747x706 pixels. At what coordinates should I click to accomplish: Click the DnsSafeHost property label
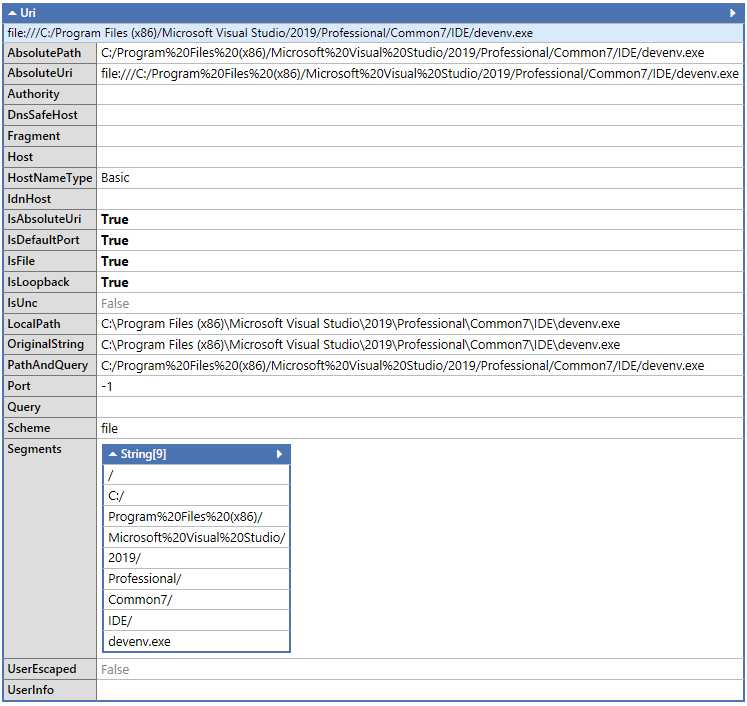point(42,115)
